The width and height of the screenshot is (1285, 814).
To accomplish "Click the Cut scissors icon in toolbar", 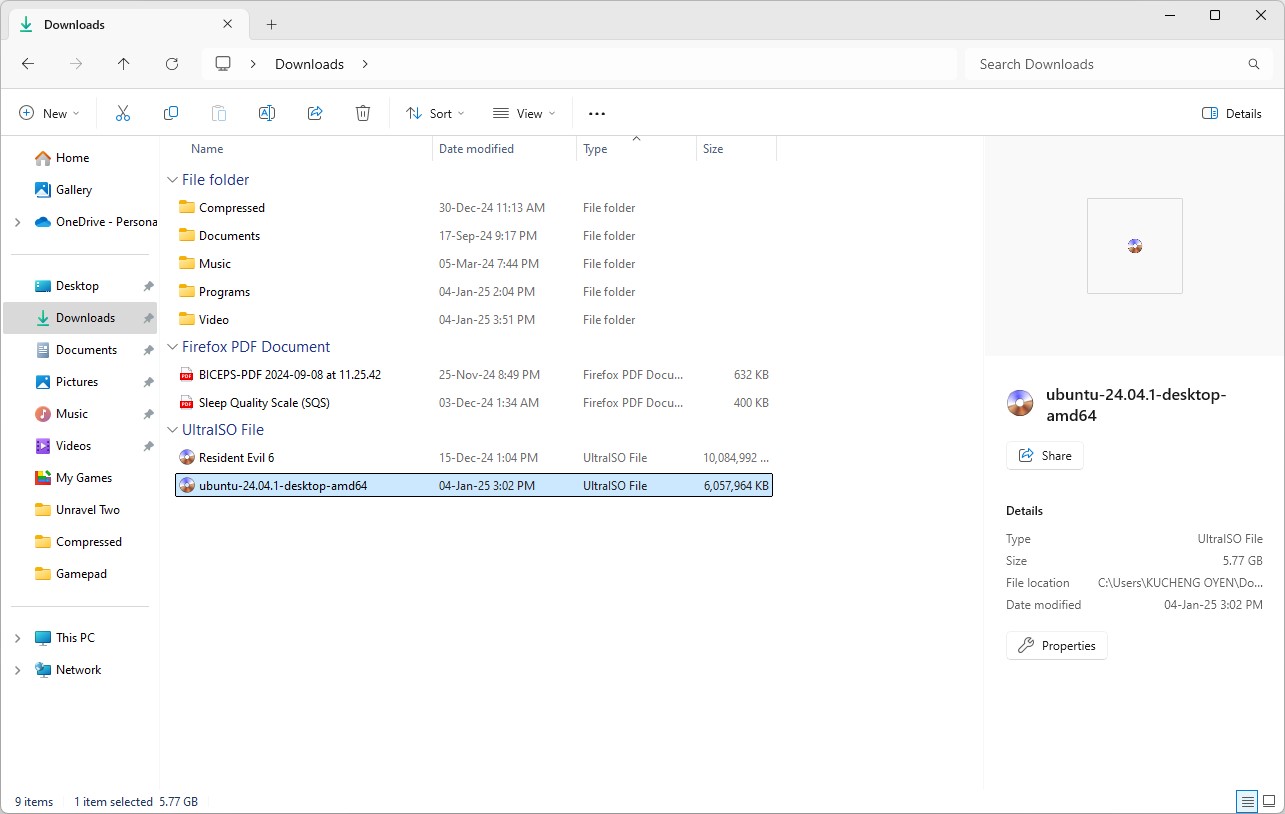I will pos(123,114).
